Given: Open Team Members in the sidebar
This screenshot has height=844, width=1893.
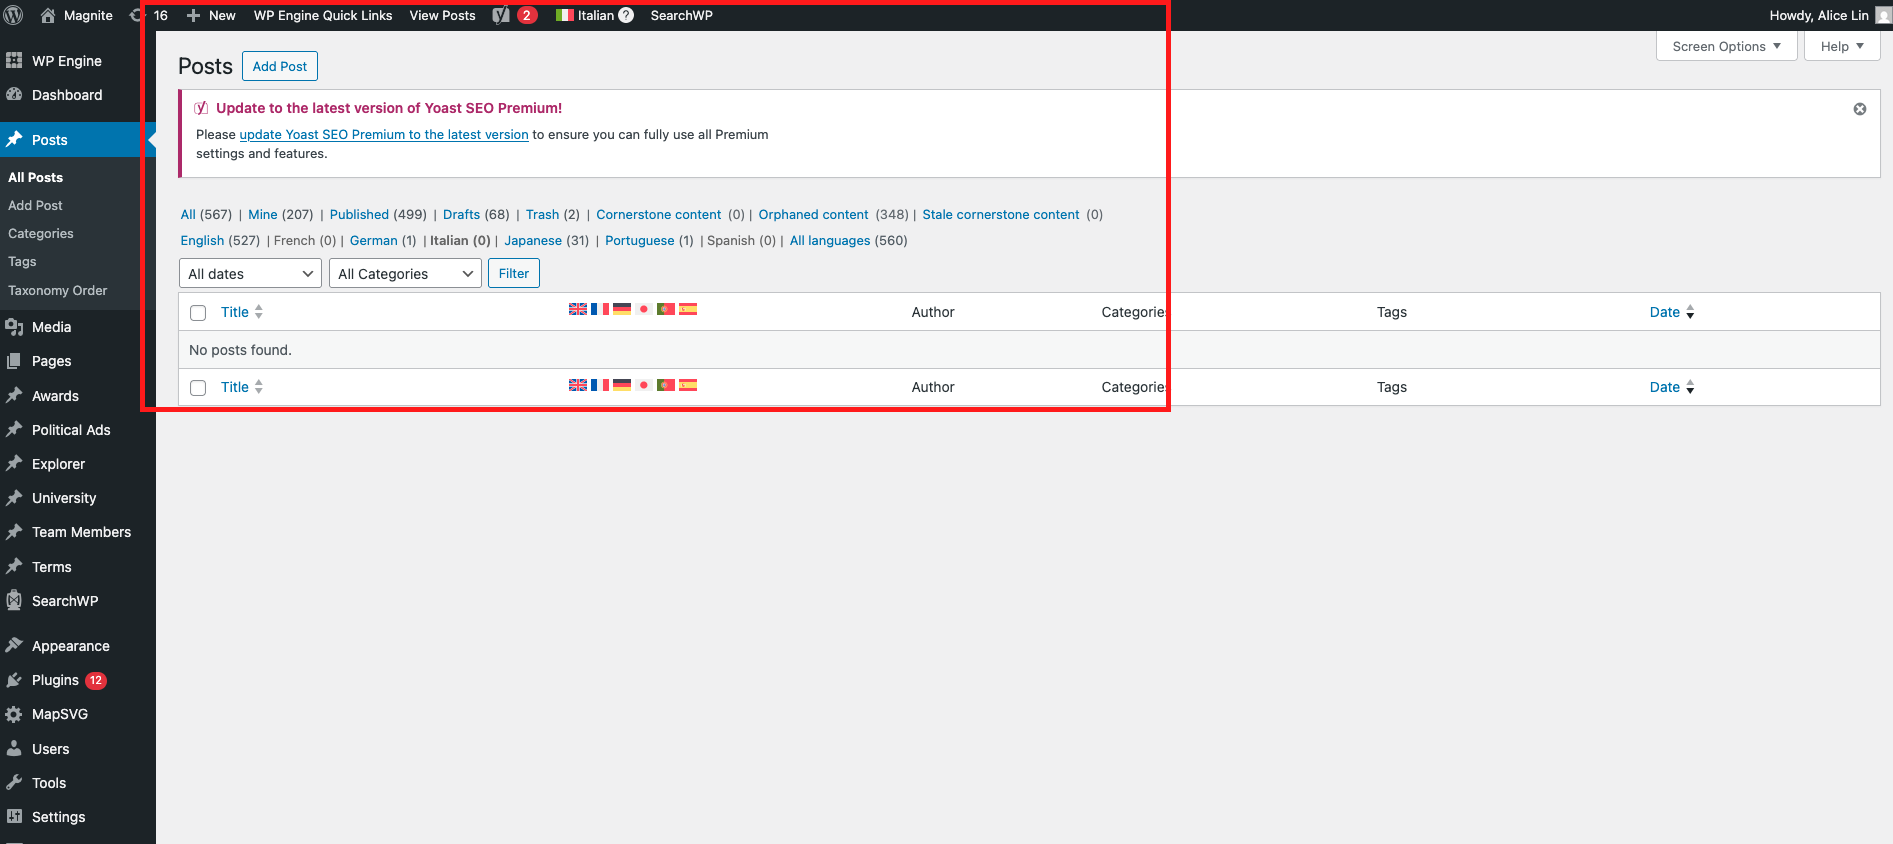Looking at the screenshot, I should click(81, 532).
